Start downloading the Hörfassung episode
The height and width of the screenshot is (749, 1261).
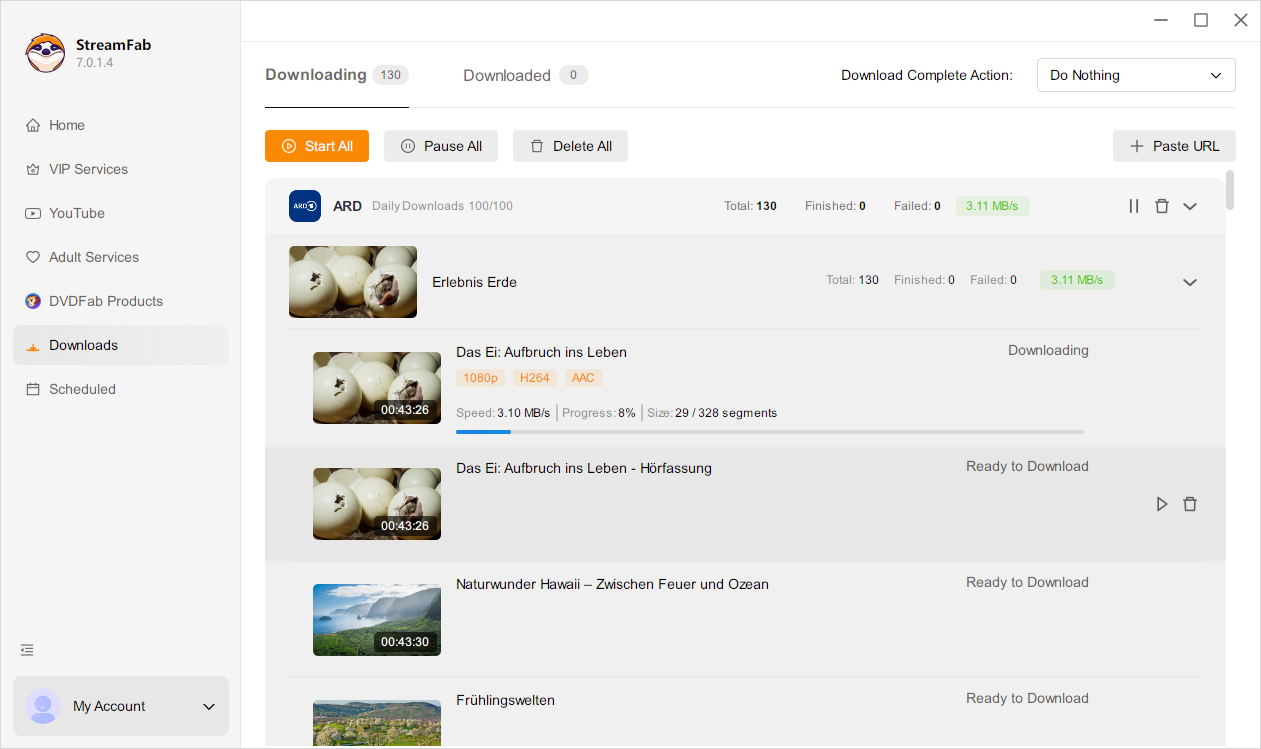pyautogui.click(x=1162, y=504)
